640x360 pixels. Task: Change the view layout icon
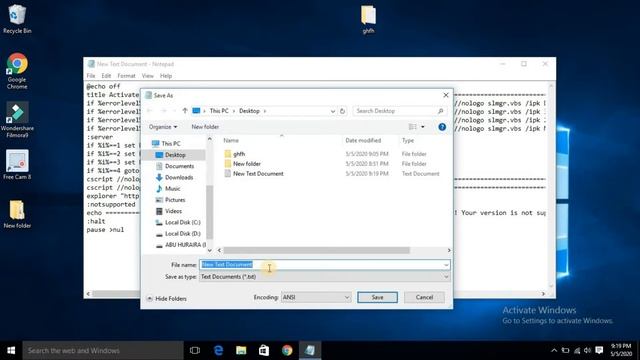(413, 127)
